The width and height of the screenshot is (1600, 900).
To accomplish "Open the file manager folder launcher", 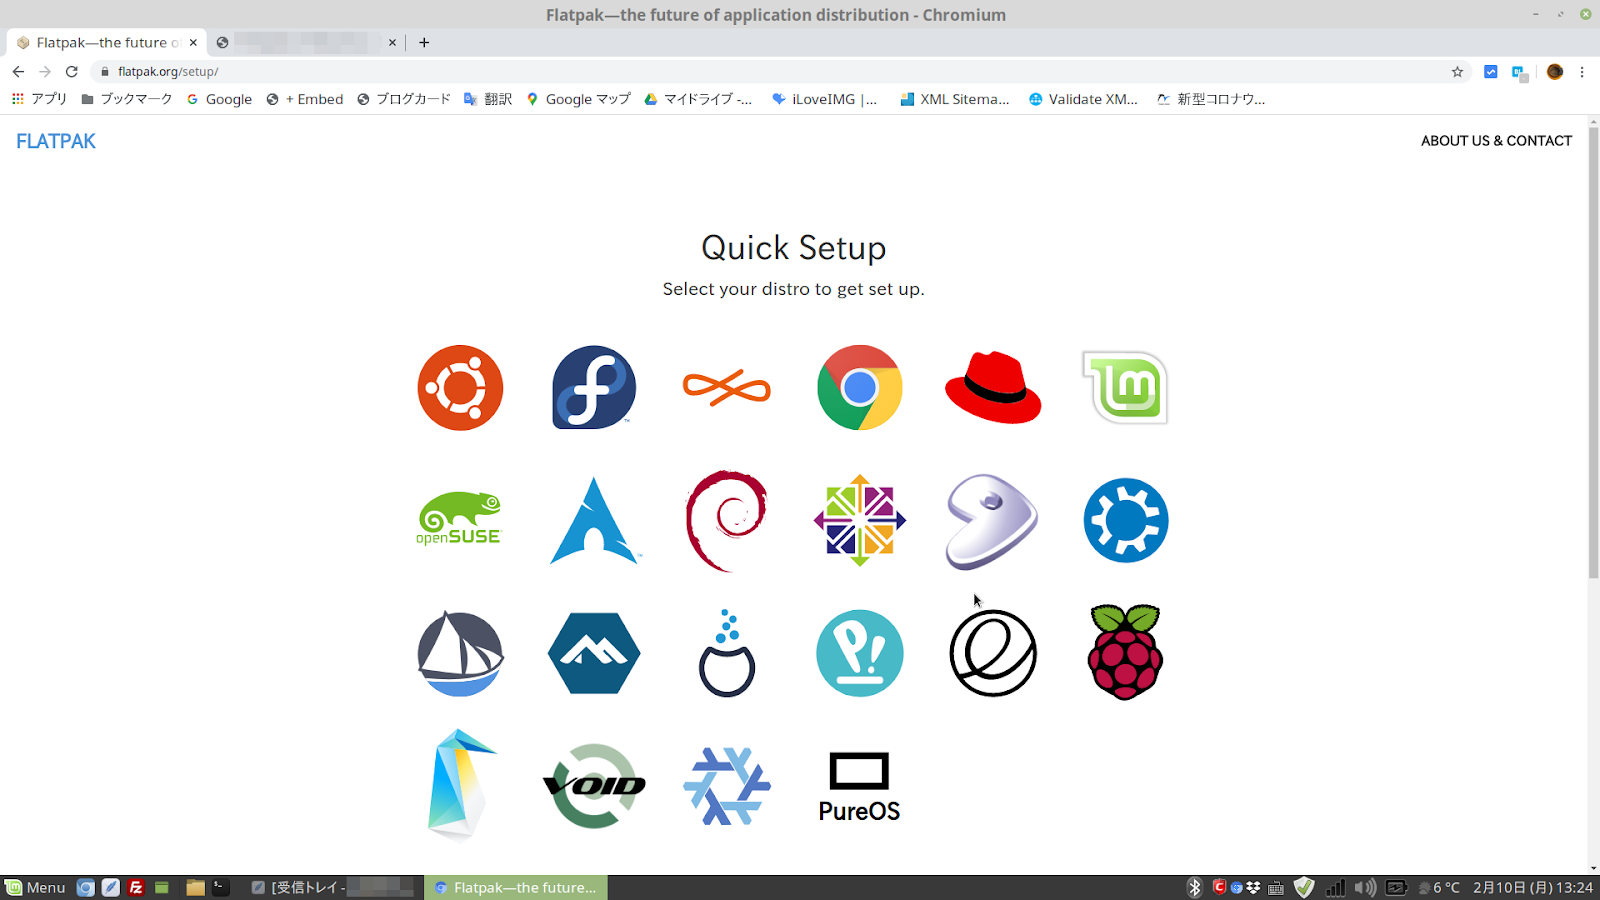I will point(195,887).
